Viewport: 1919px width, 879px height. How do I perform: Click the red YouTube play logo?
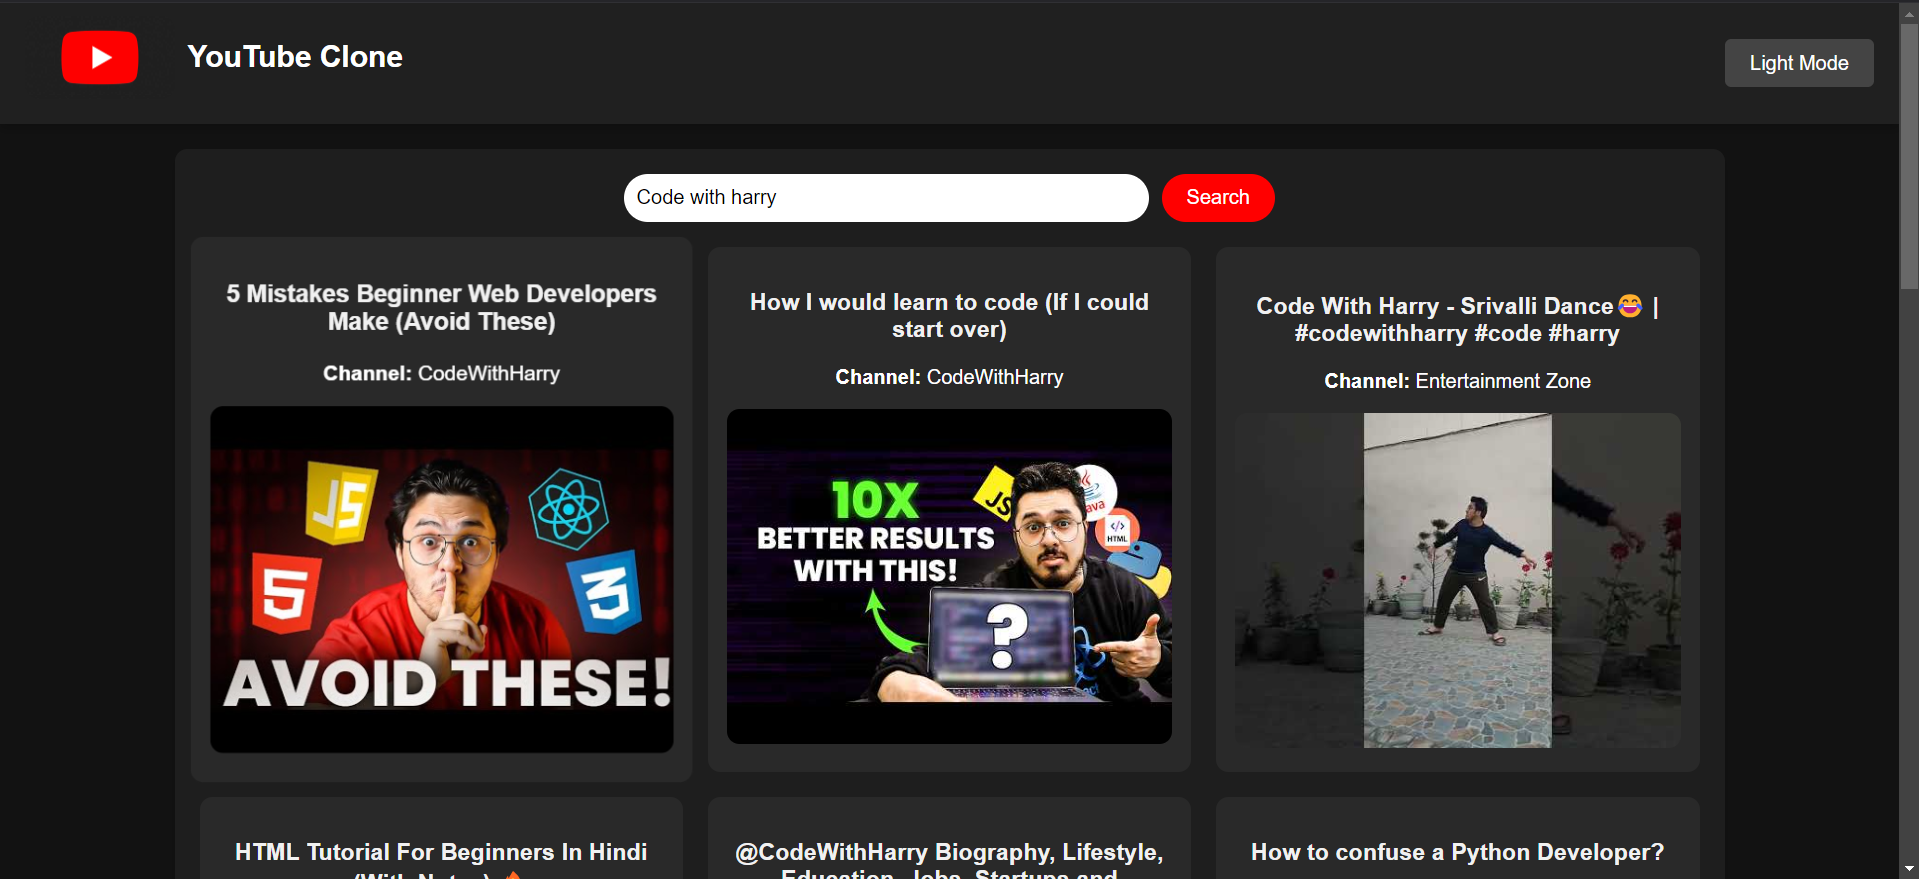point(100,58)
